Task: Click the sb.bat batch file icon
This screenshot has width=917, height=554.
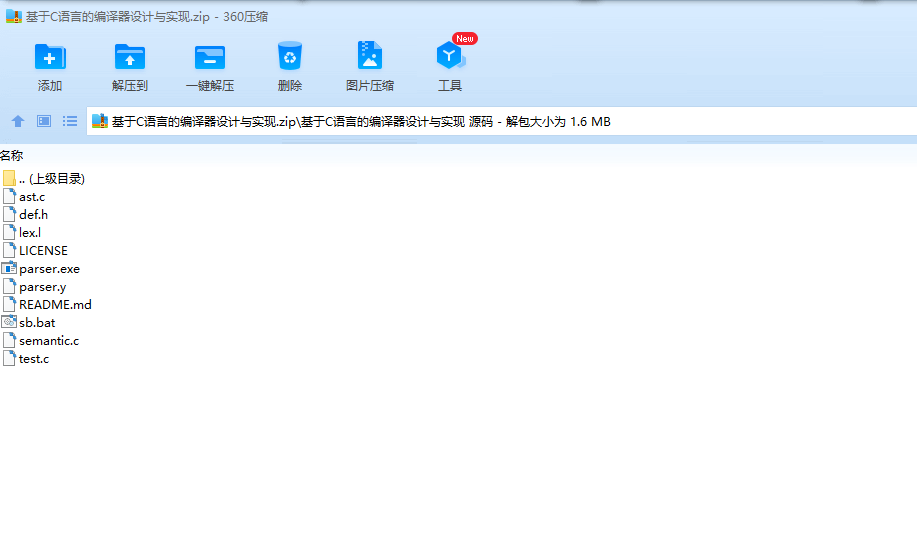Action: click(x=9, y=322)
